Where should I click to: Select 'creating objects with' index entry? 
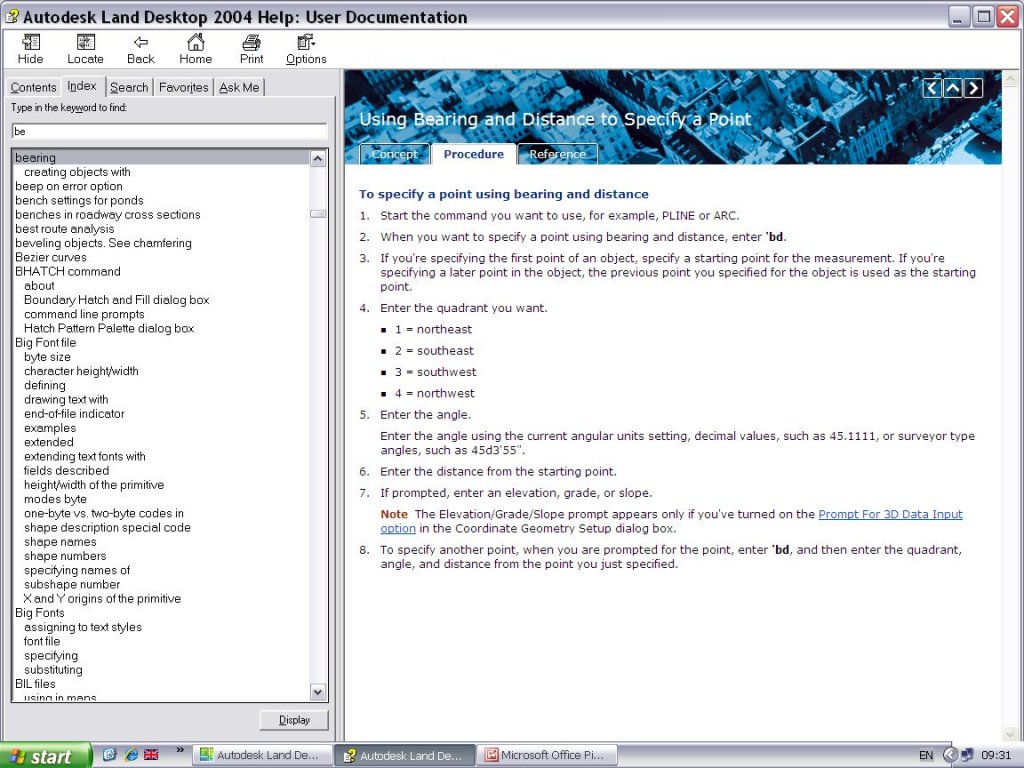(x=77, y=172)
